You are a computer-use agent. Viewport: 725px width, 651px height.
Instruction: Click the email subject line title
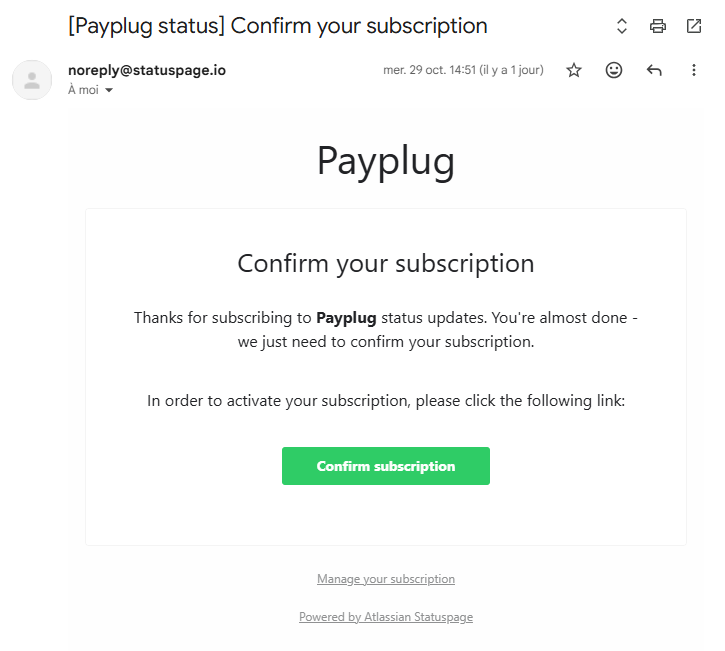[x=278, y=26]
